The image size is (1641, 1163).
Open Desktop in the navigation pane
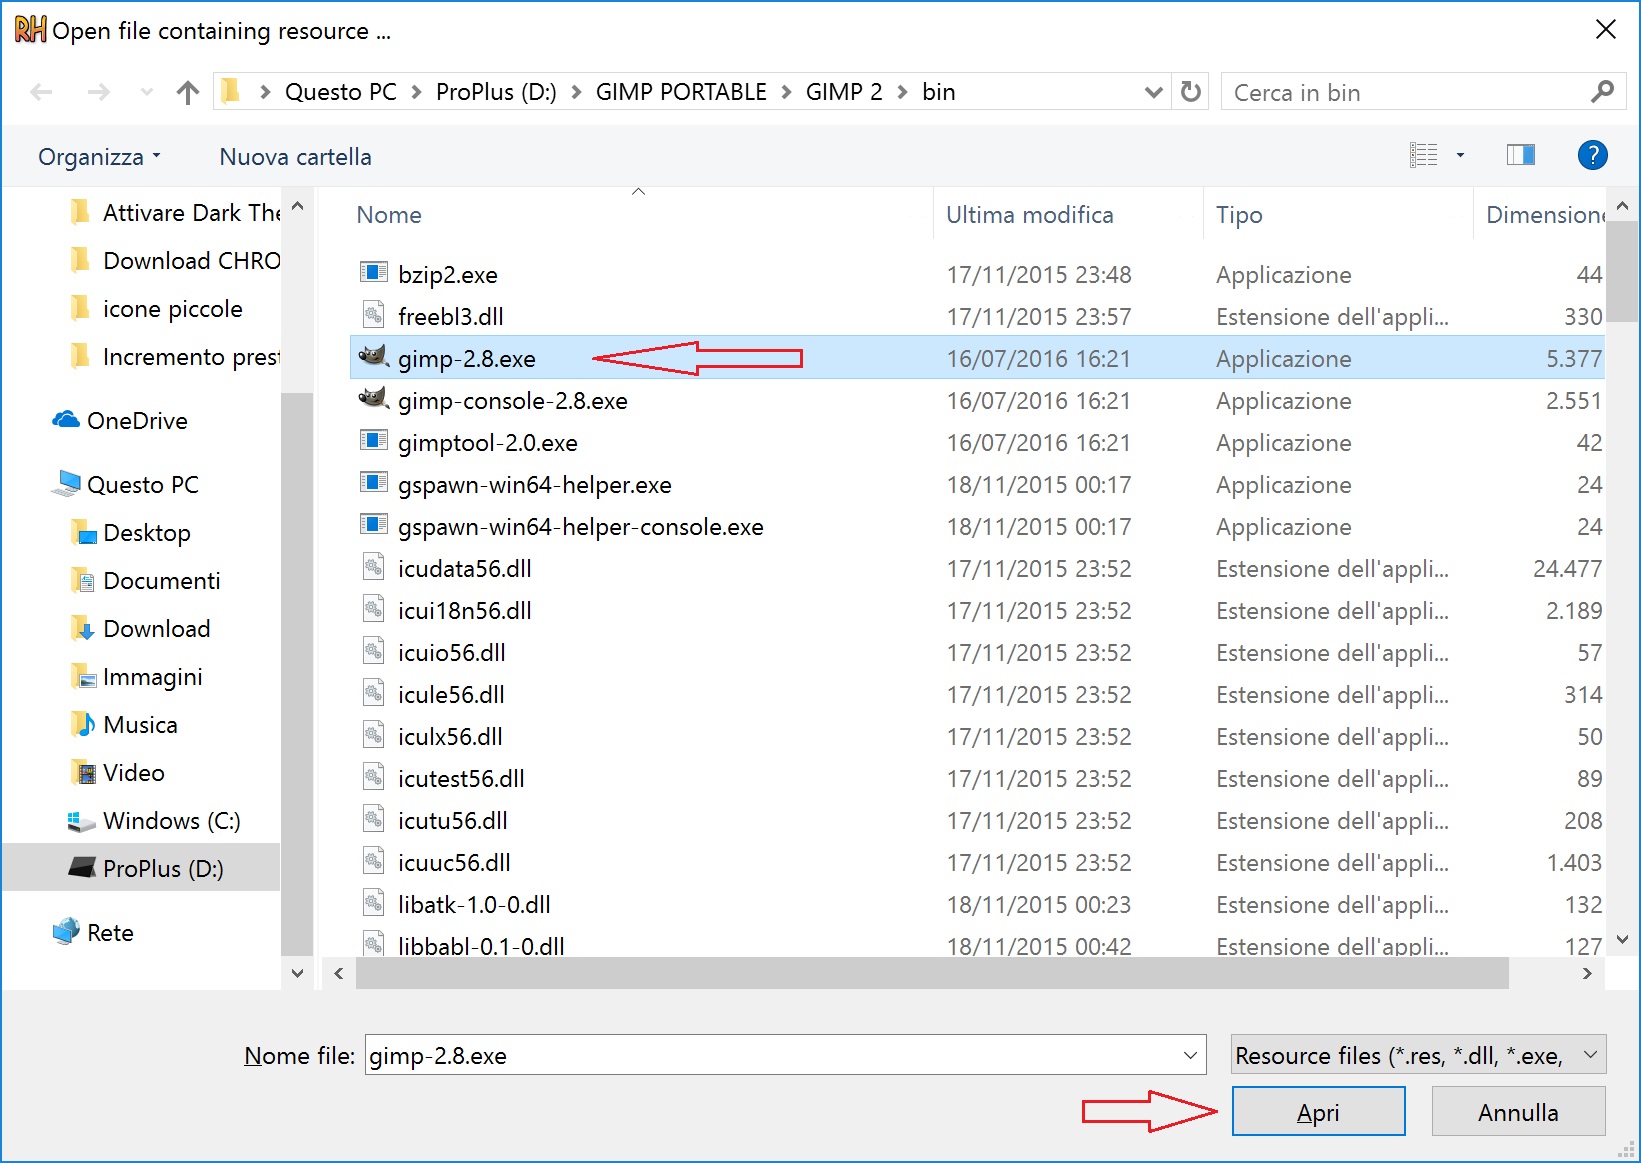point(130,533)
